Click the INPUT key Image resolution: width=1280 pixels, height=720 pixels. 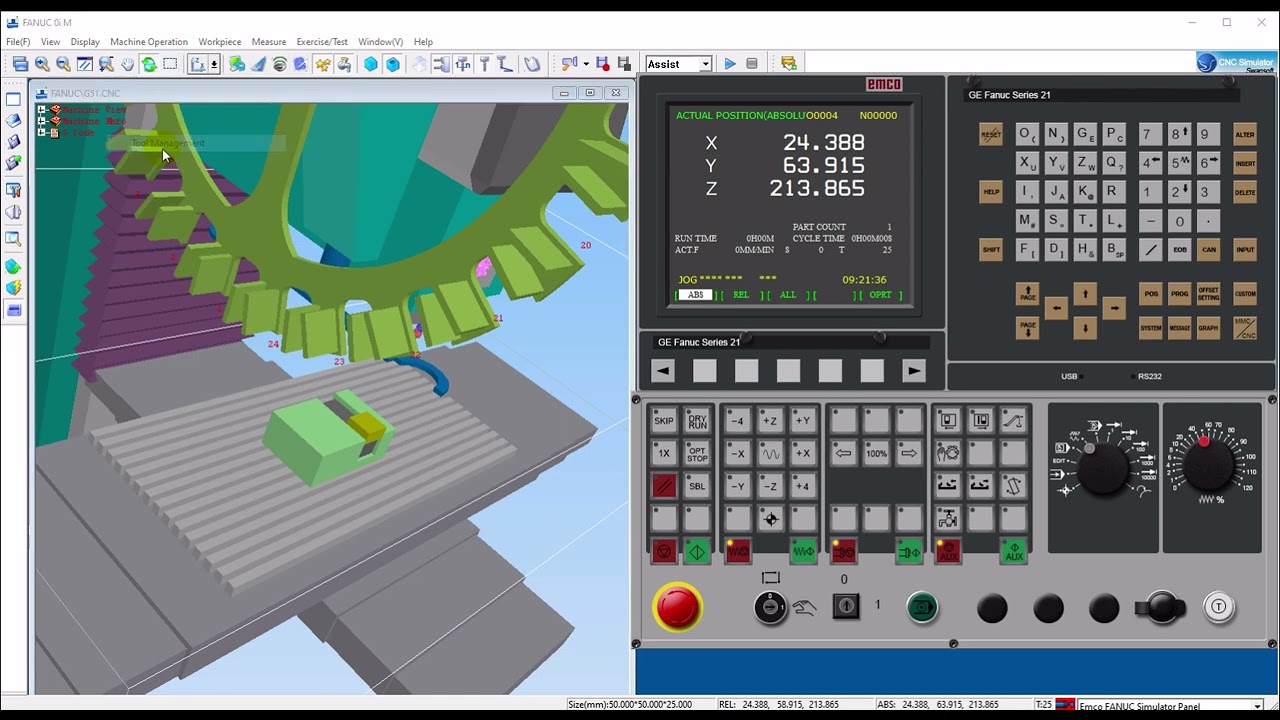1245,250
